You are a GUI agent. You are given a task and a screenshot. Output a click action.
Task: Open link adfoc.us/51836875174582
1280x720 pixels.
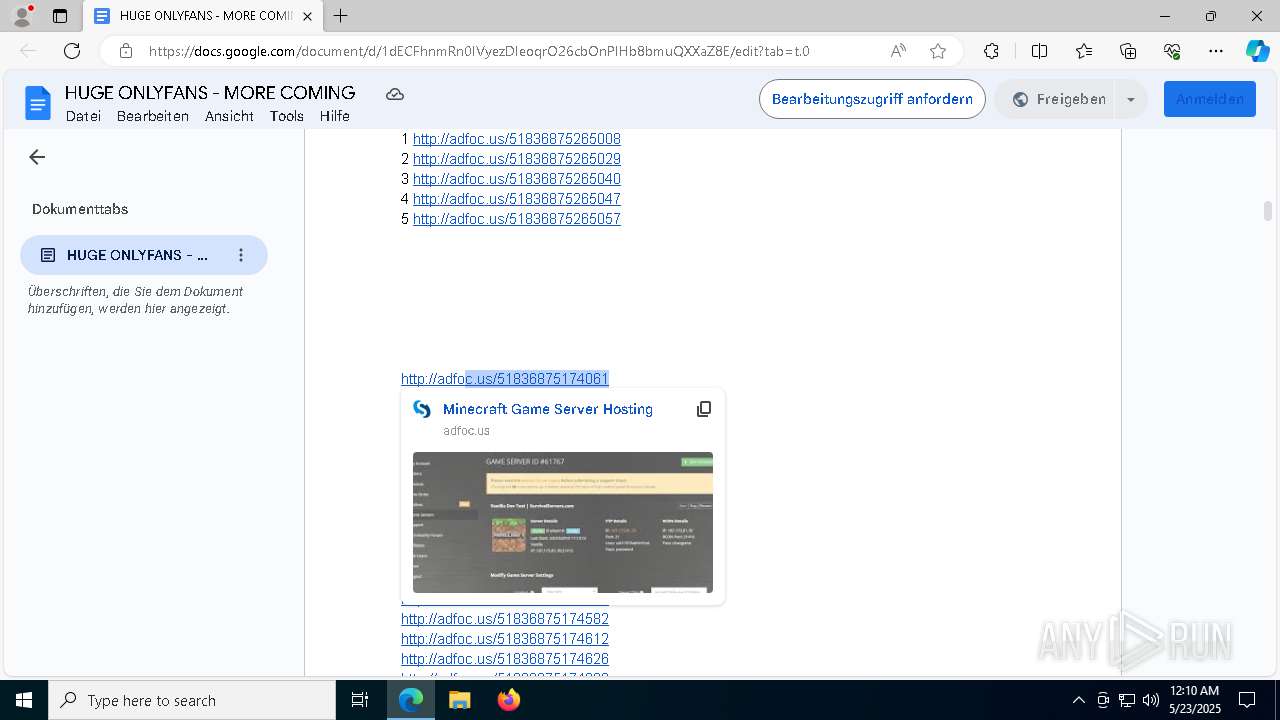pyautogui.click(x=505, y=619)
